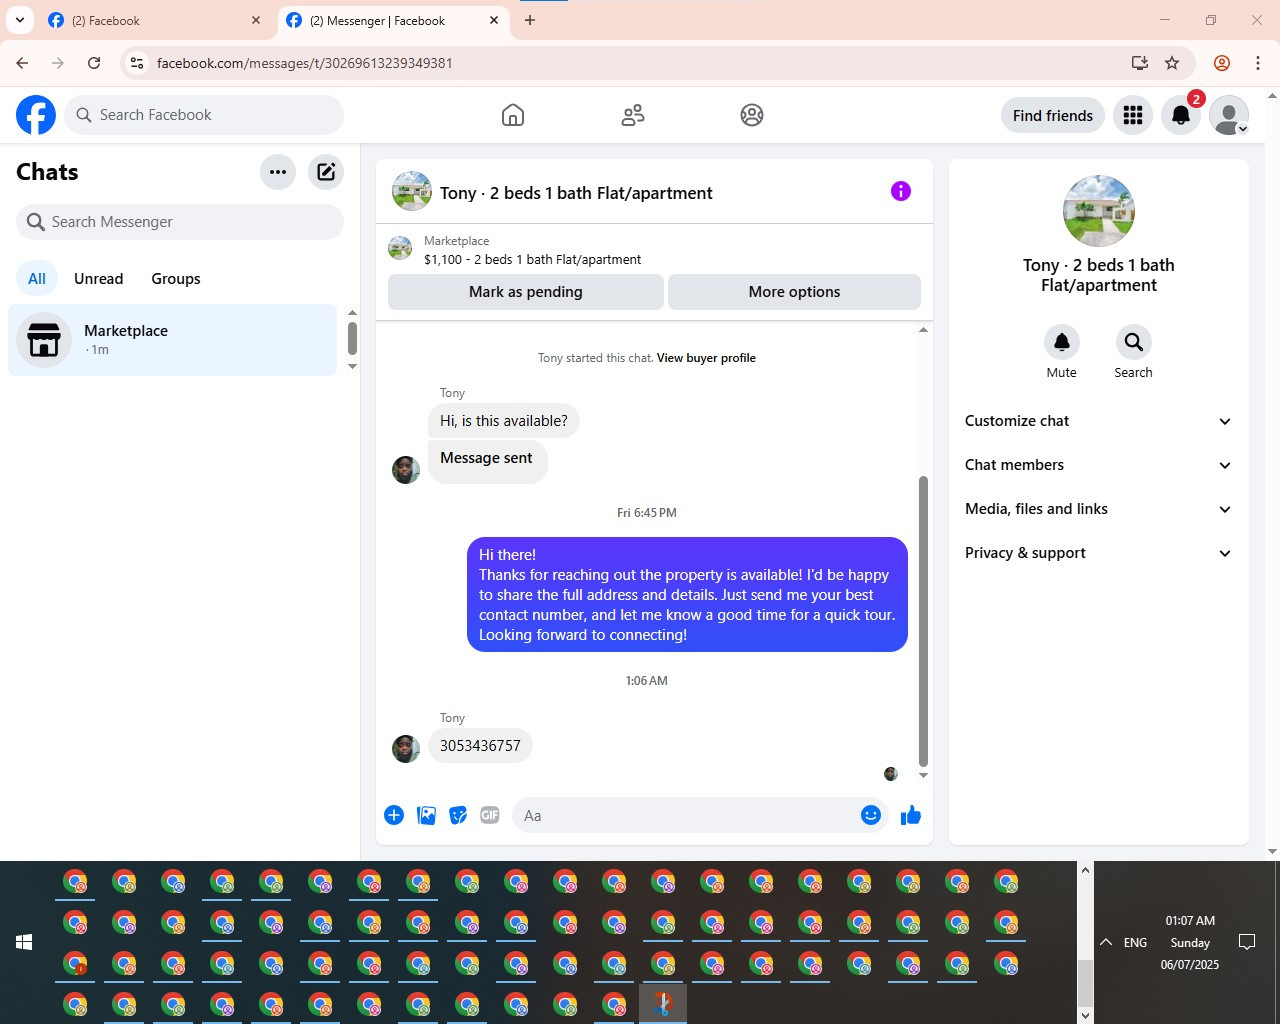Click the More options button
Viewport: 1280px width, 1024px height.
(x=794, y=292)
